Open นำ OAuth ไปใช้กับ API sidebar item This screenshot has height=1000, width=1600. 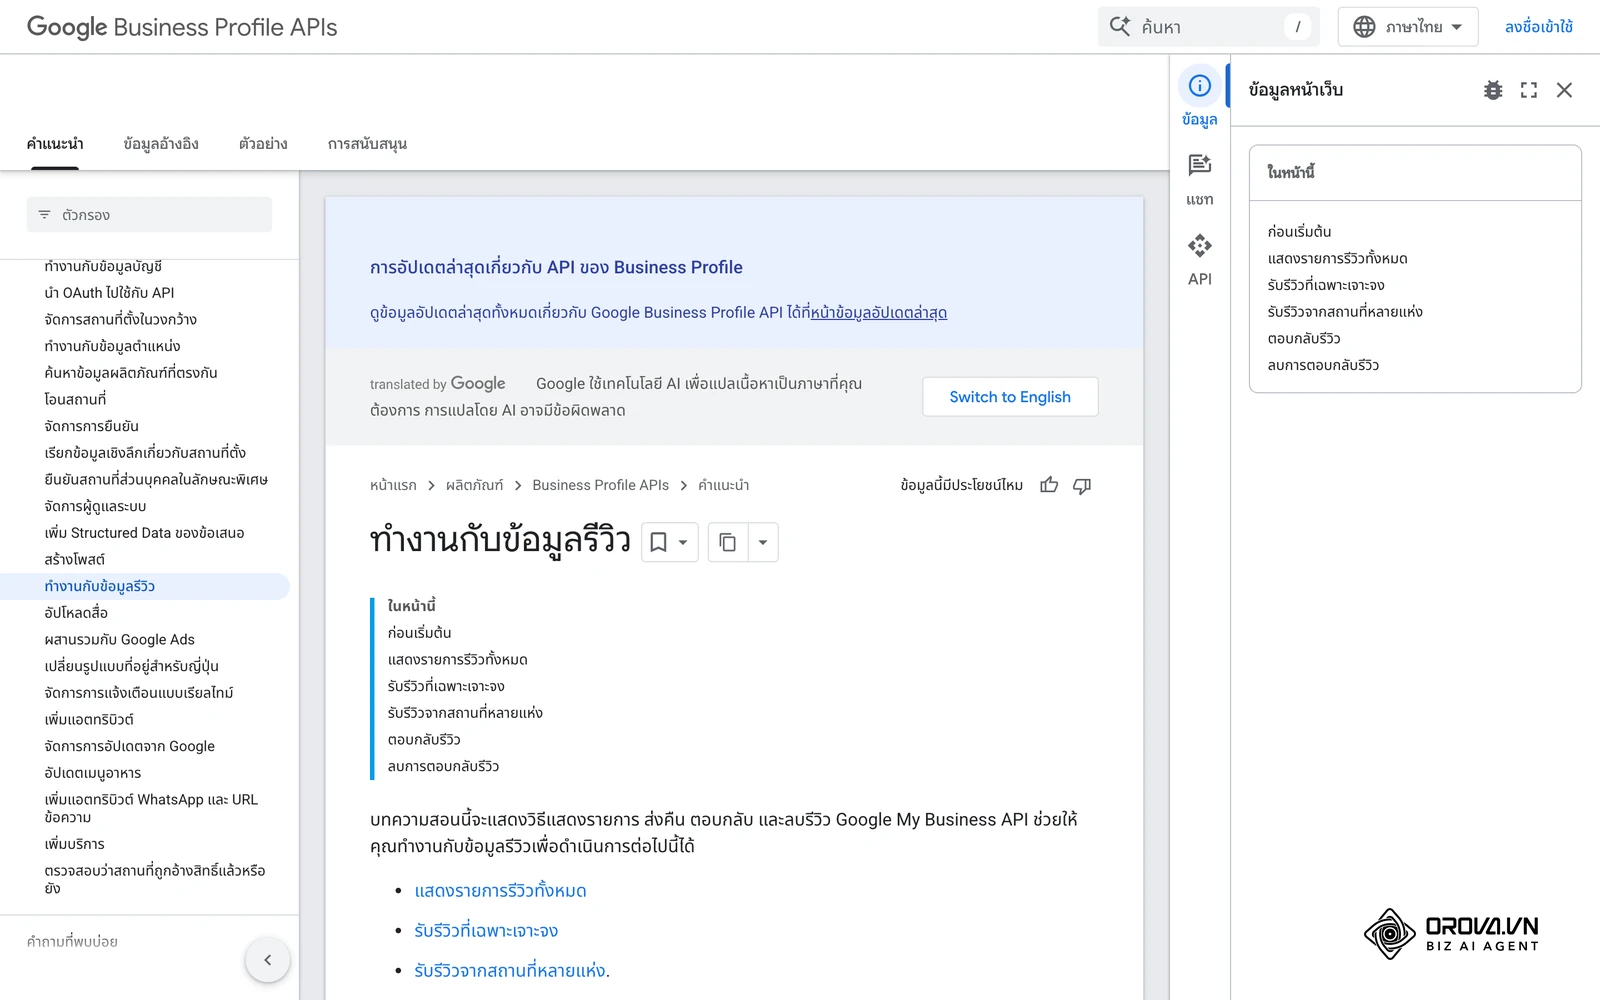coord(109,293)
